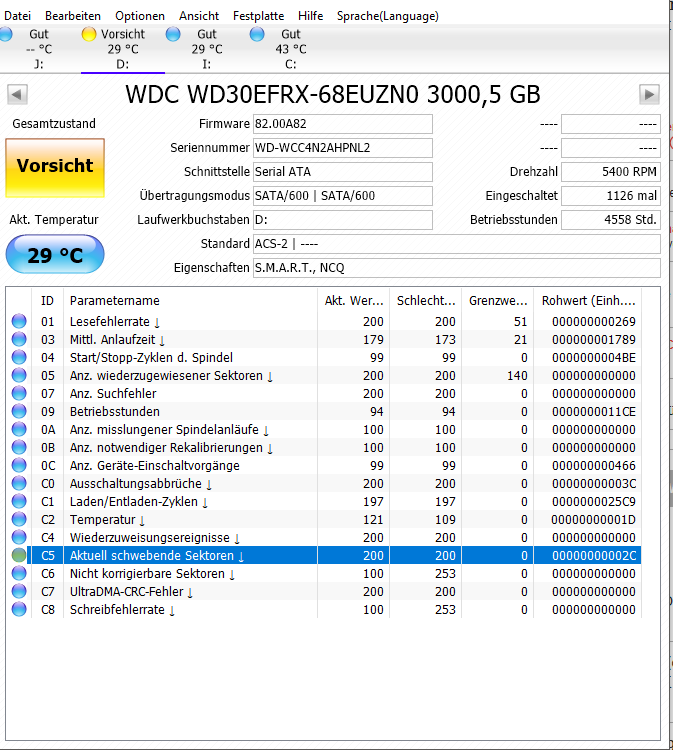Select drive D: Vorsicht tab
Image resolution: width=673 pixels, height=750 pixels.
[123, 49]
